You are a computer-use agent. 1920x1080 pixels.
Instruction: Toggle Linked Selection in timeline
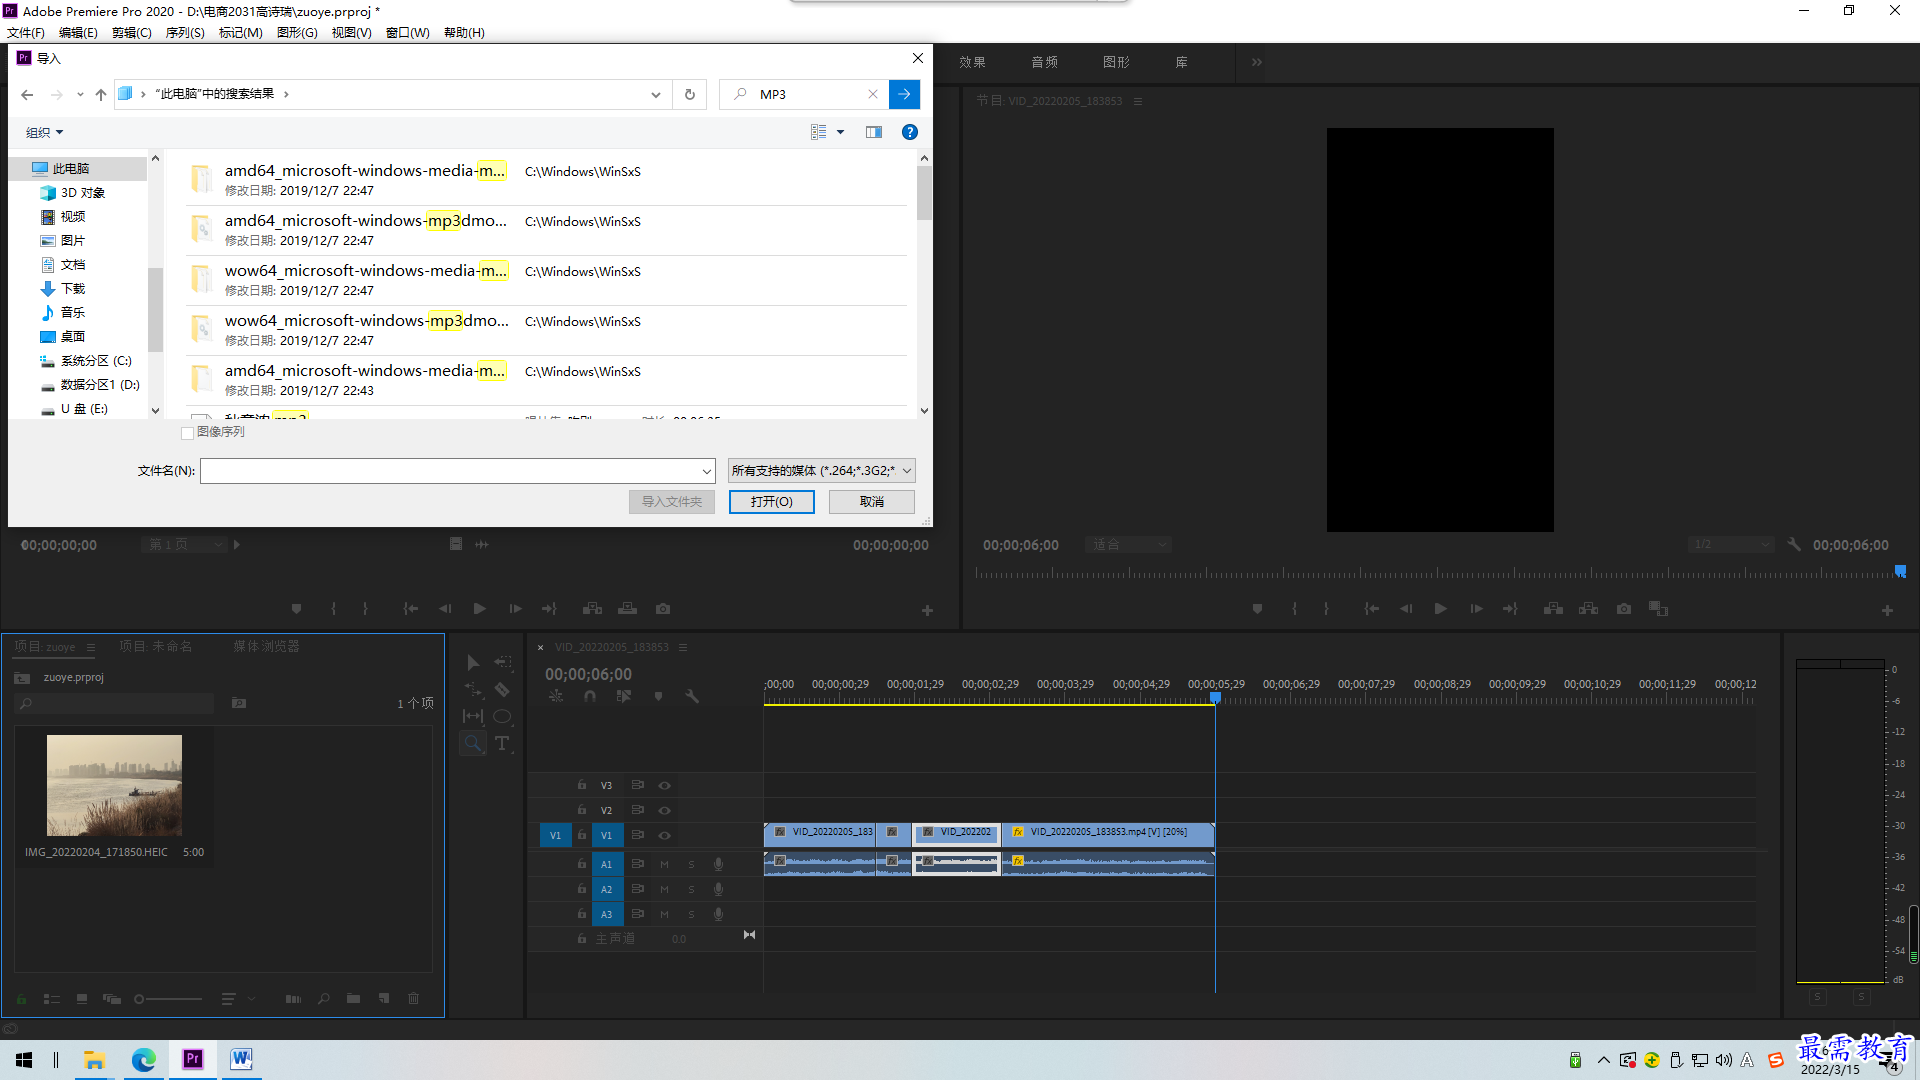(624, 696)
